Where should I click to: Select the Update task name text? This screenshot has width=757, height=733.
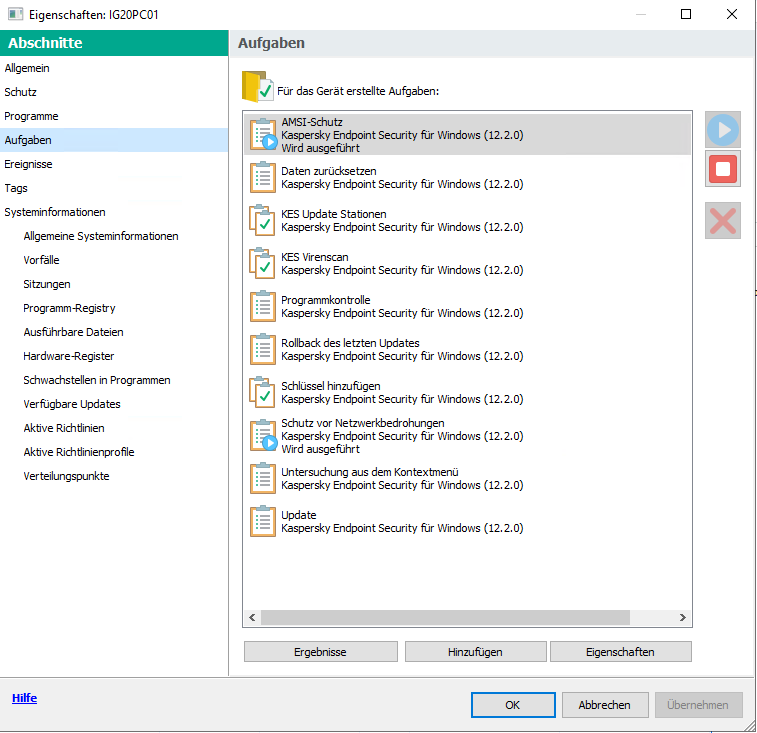299,515
